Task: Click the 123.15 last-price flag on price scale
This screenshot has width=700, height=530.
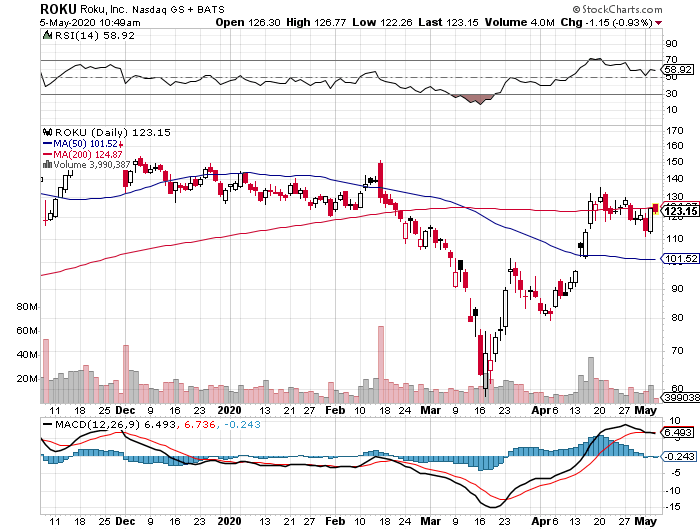Action: point(680,211)
